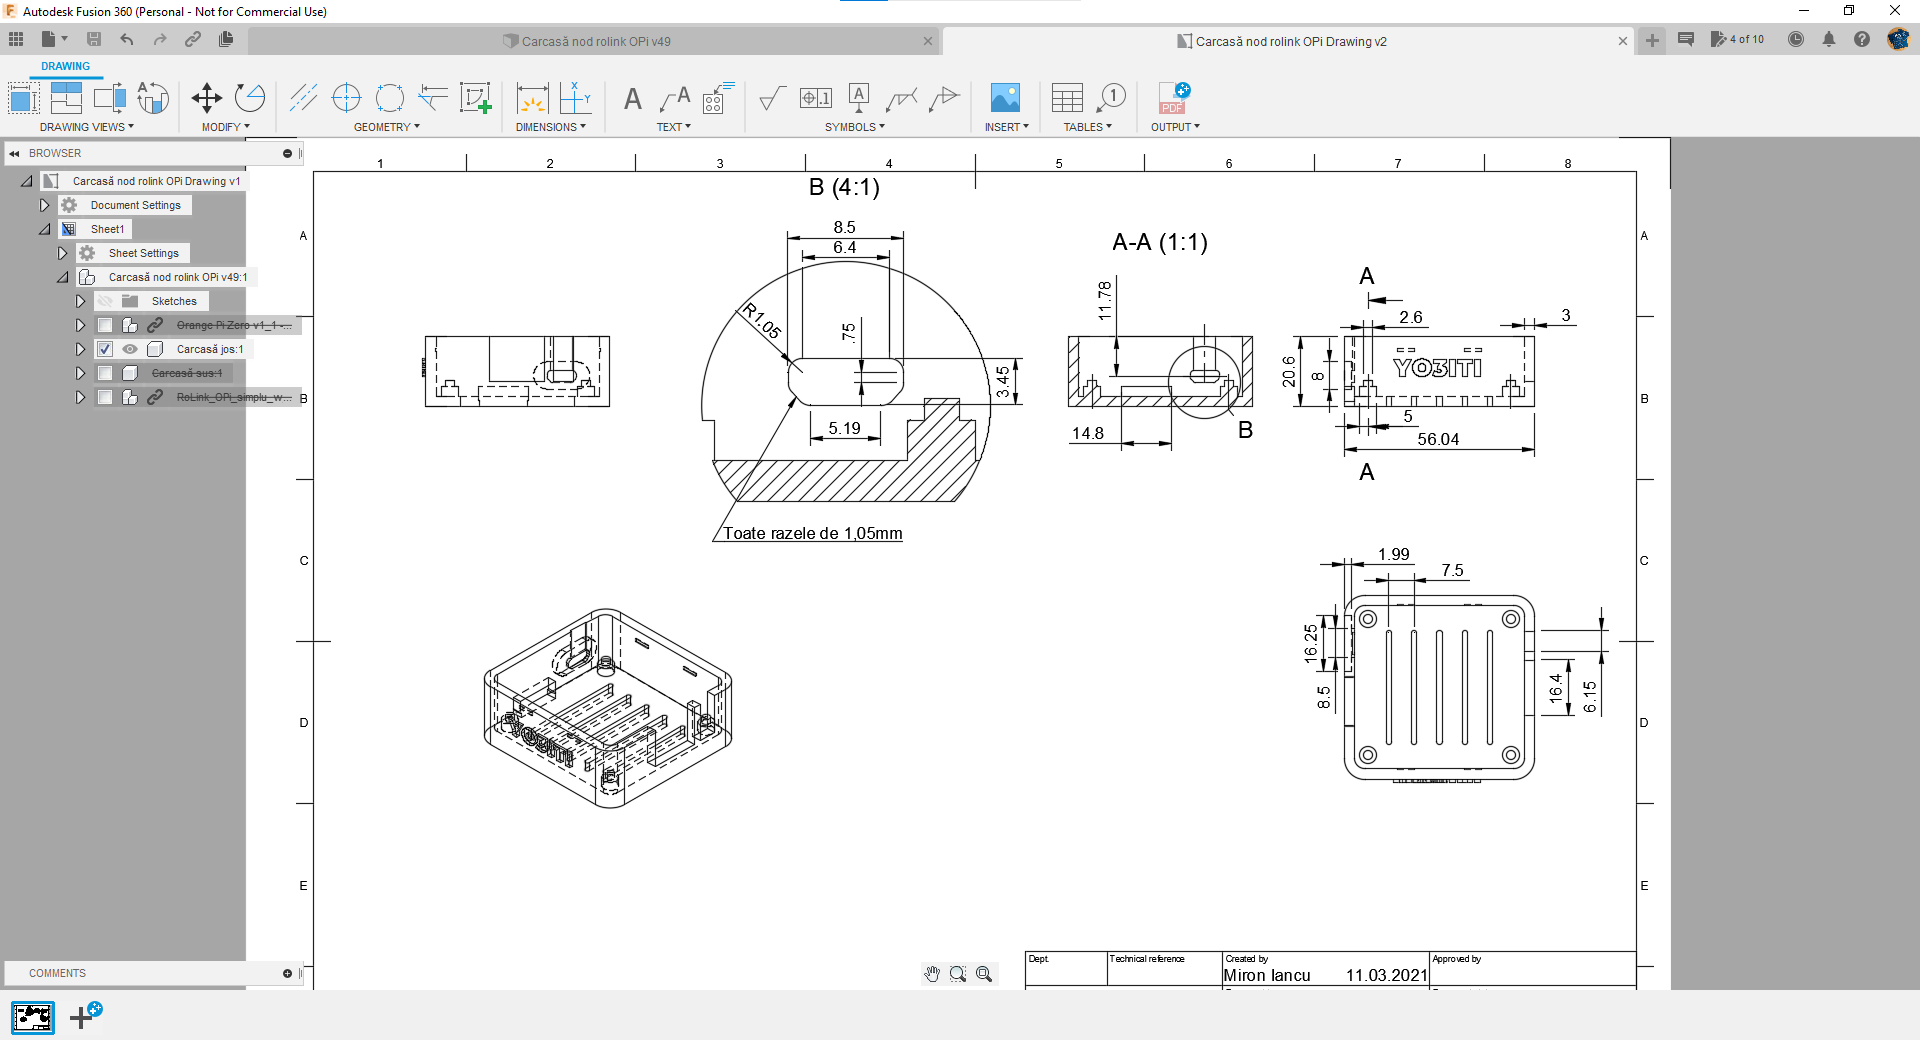This screenshot has width=1920, height=1040.
Task: Select the Detail View tool
Action: click(x=153, y=98)
